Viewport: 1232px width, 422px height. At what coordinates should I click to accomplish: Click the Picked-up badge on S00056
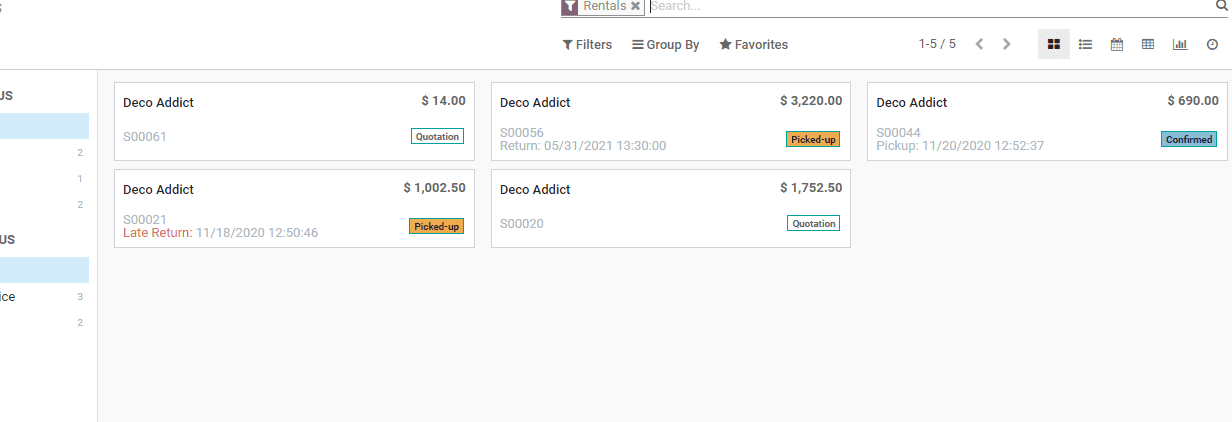(x=813, y=139)
